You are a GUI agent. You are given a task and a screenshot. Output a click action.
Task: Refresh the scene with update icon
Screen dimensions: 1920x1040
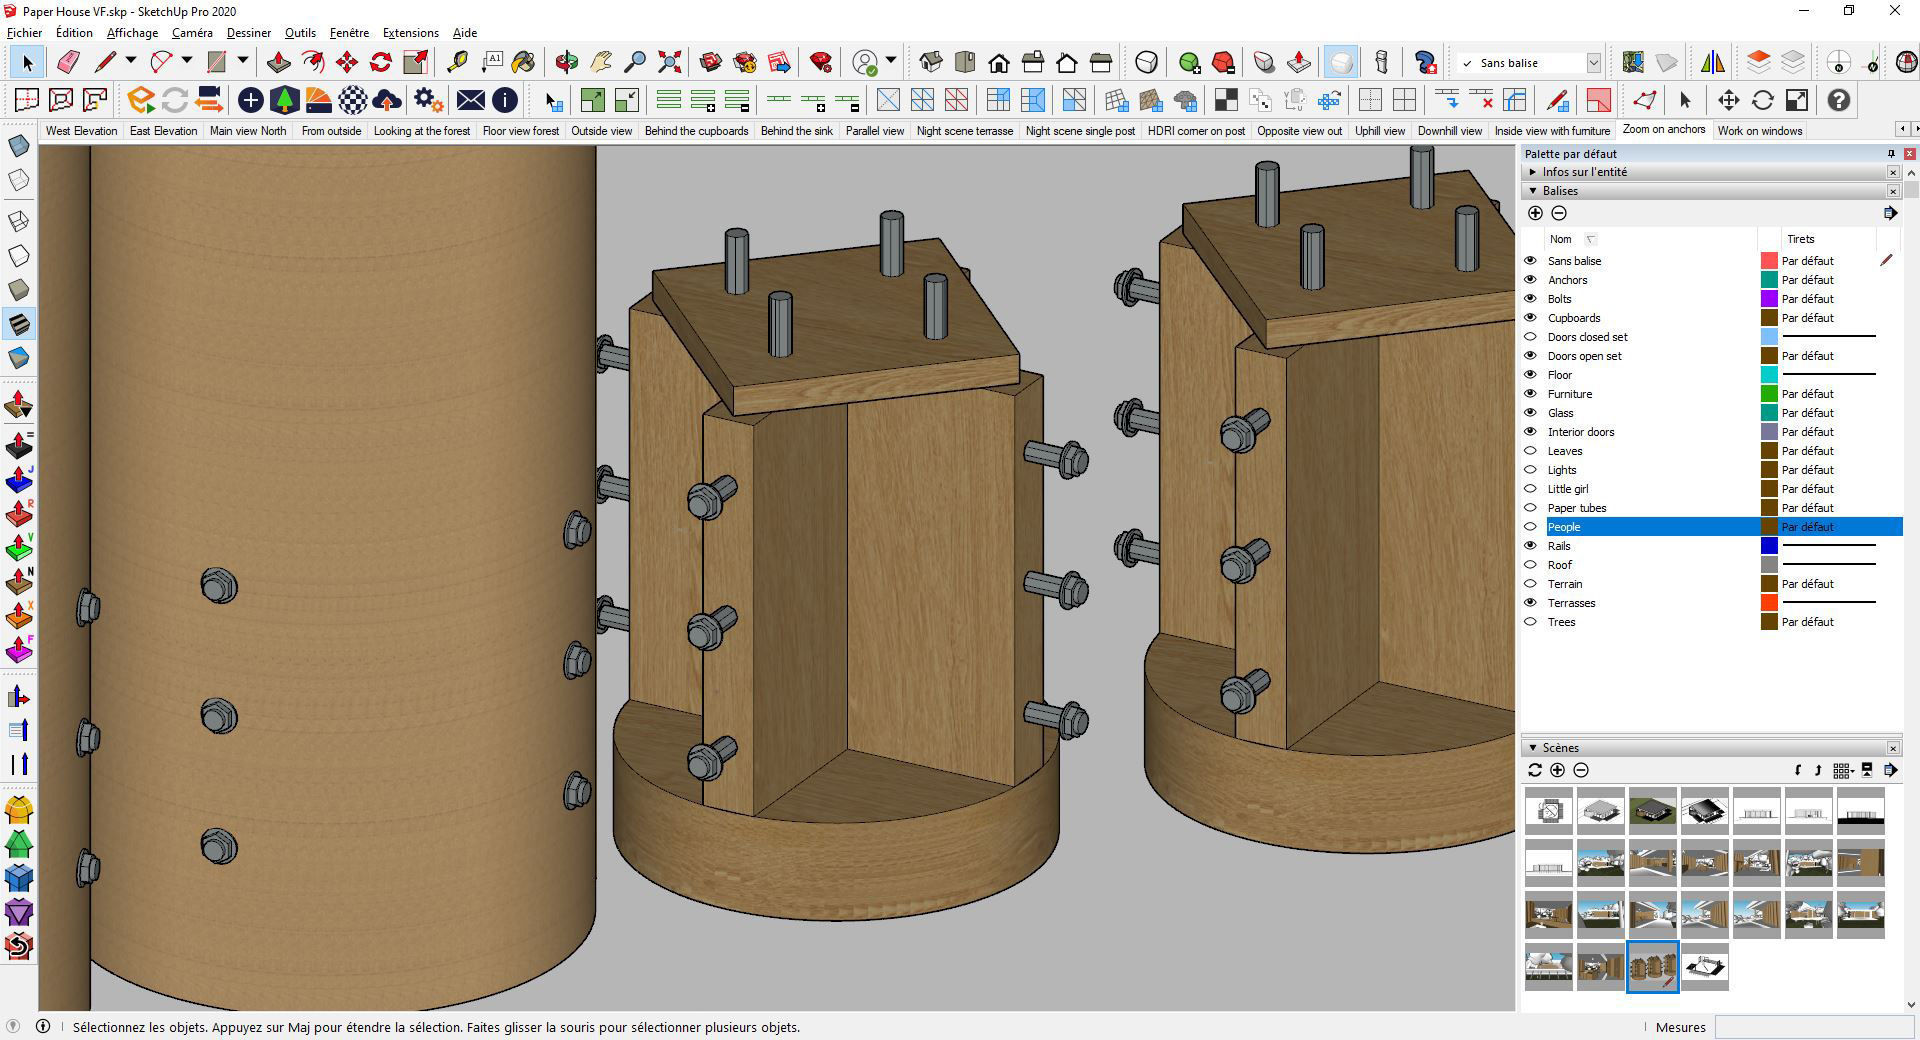pos(1534,770)
